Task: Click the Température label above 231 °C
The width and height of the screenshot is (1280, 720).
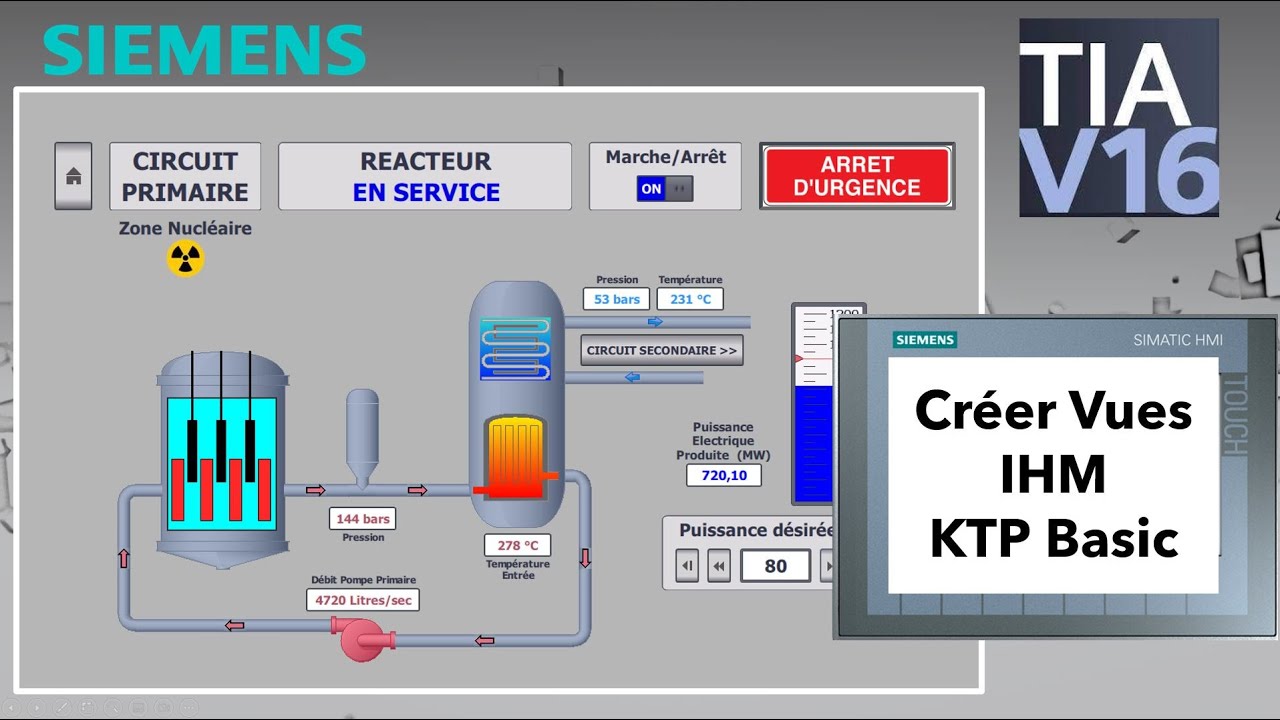Action: click(690, 280)
